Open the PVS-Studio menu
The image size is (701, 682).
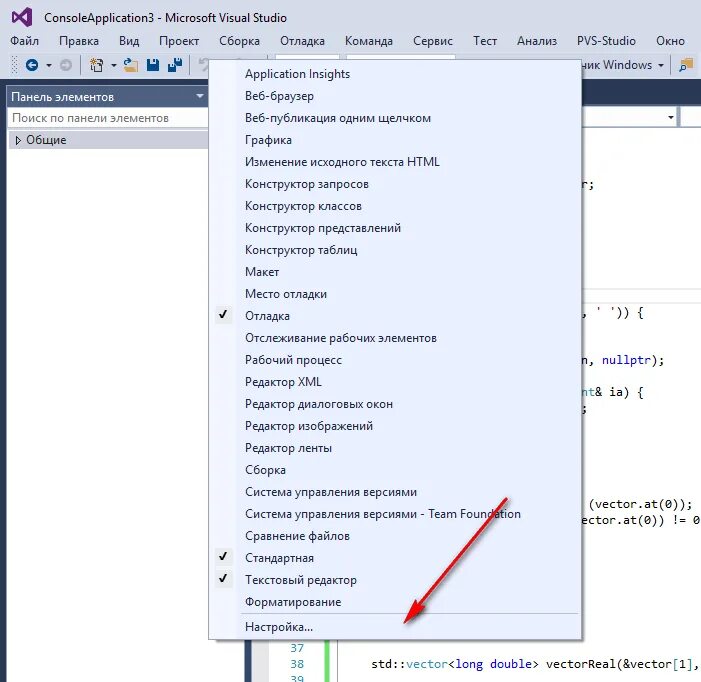click(606, 41)
